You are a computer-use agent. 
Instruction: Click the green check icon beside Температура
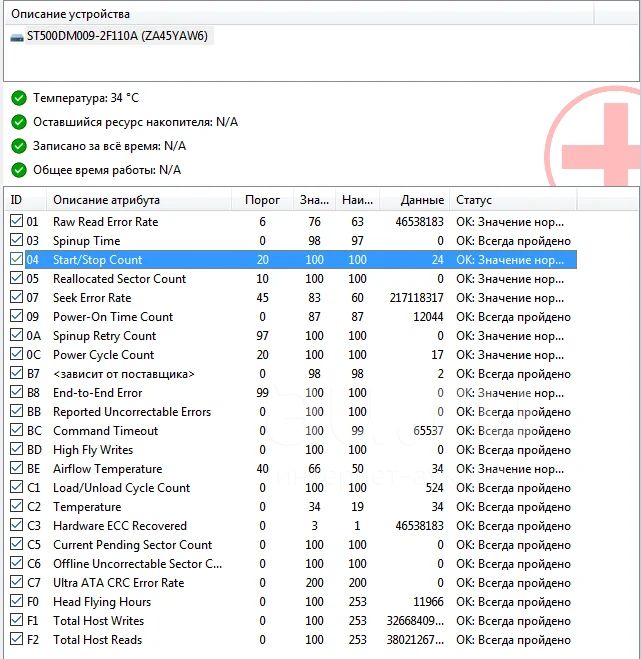click(x=18, y=98)
